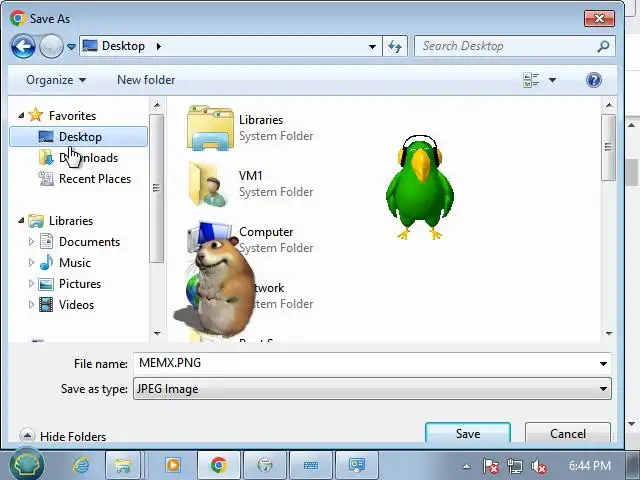Select the Favorites star header
640x480 pixels.
[x=62, y=116]
